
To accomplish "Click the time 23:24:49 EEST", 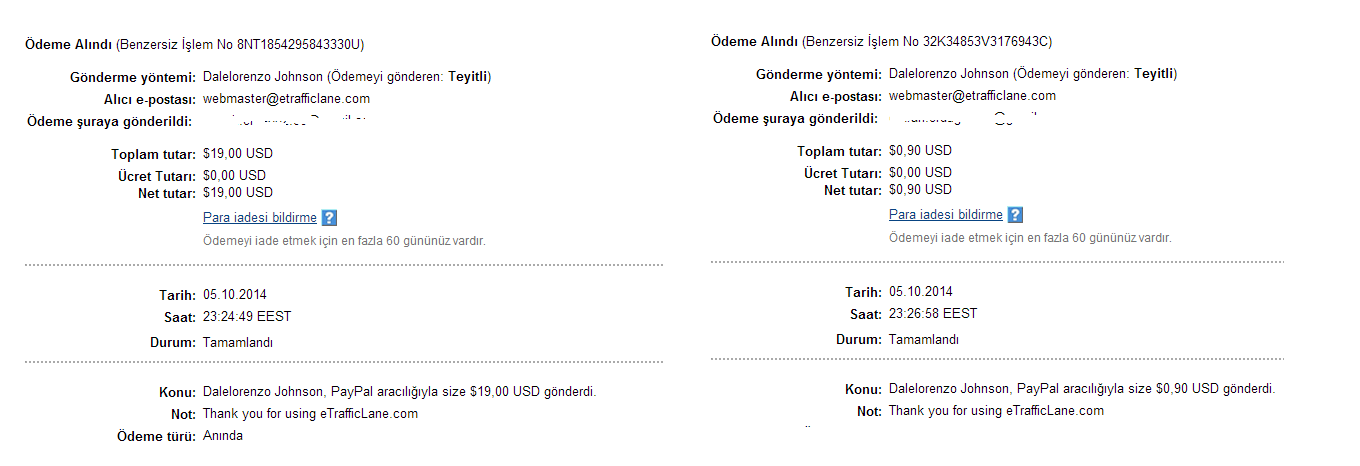I will click(x=247, y=317).
